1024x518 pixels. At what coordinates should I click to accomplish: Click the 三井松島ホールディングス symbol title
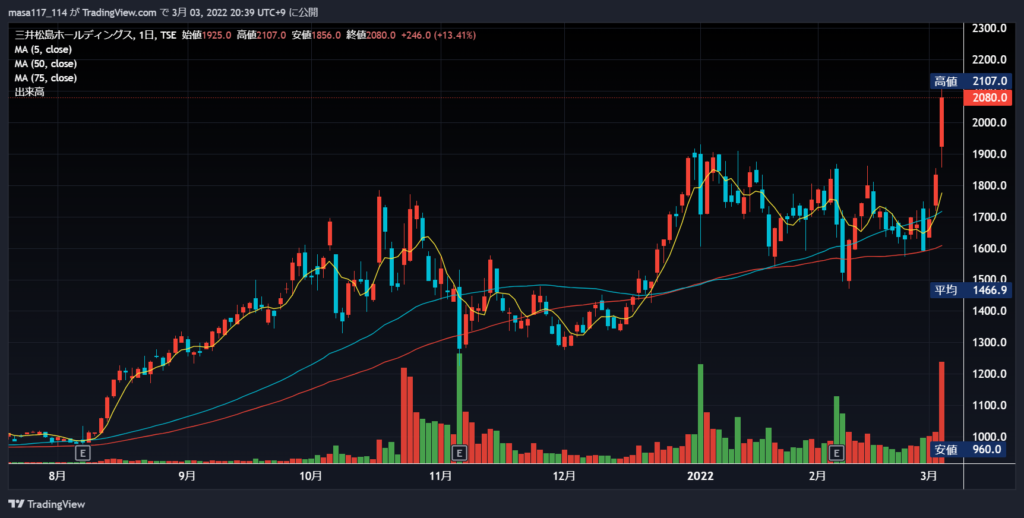(x=74, y=35)
